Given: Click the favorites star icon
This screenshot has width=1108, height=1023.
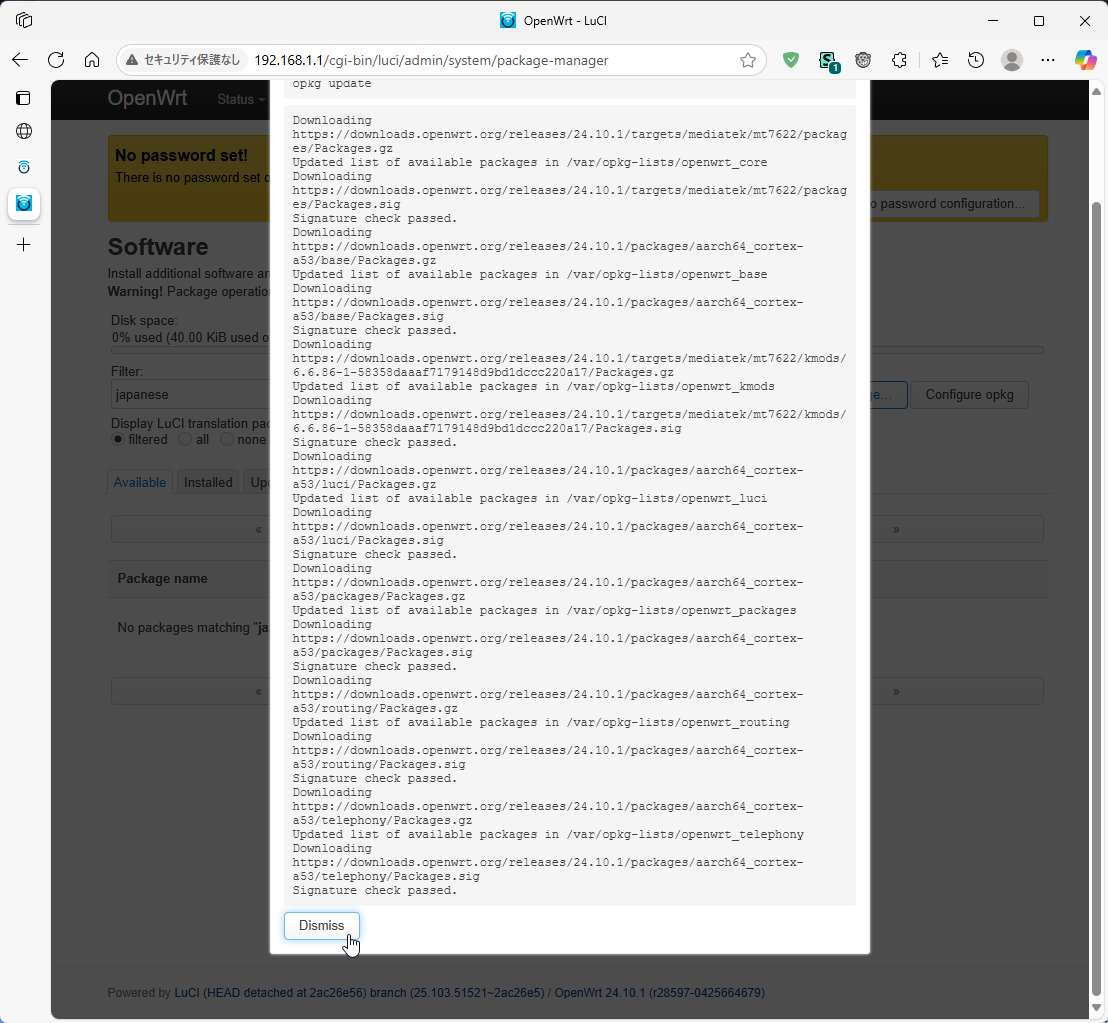Looking at the screenshot, I should 939,60.
